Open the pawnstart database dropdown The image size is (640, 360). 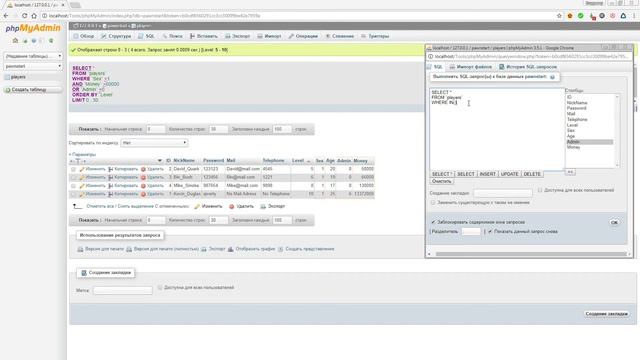[x=33, y=66]
